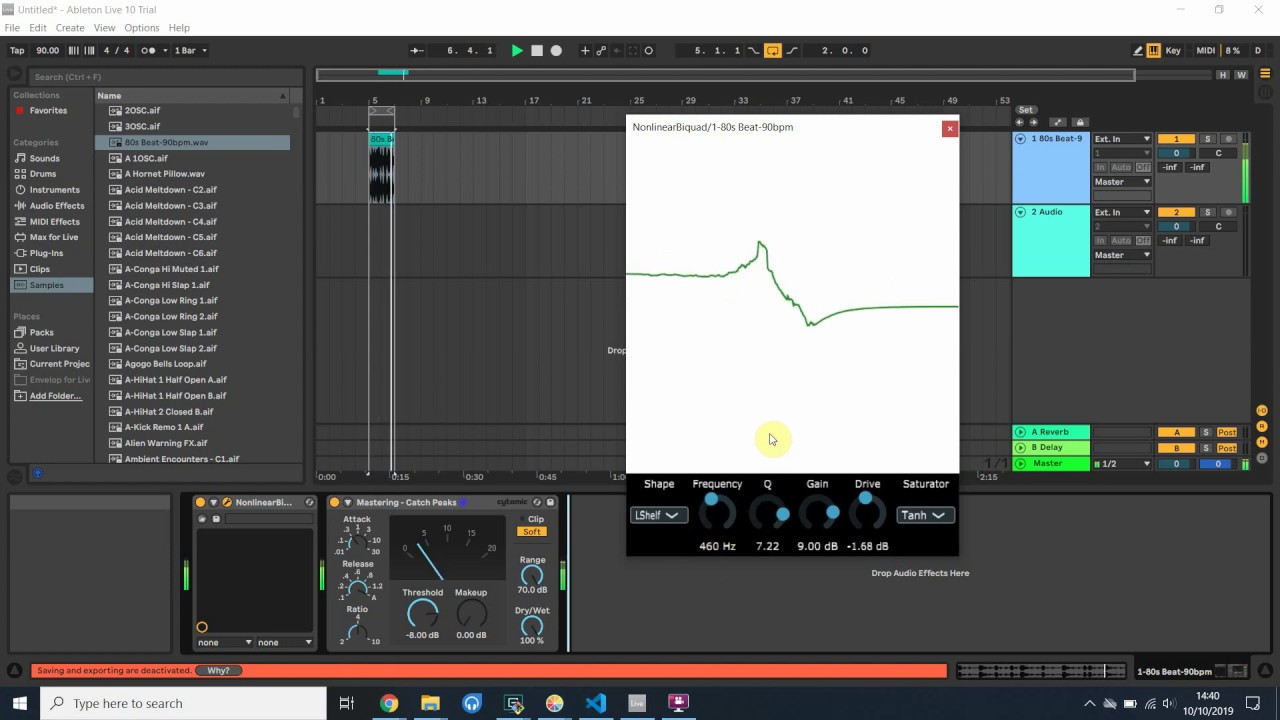Start playback with the green Play button
The height and width of the screenshot is (720, 1280).
pos(517,50)
